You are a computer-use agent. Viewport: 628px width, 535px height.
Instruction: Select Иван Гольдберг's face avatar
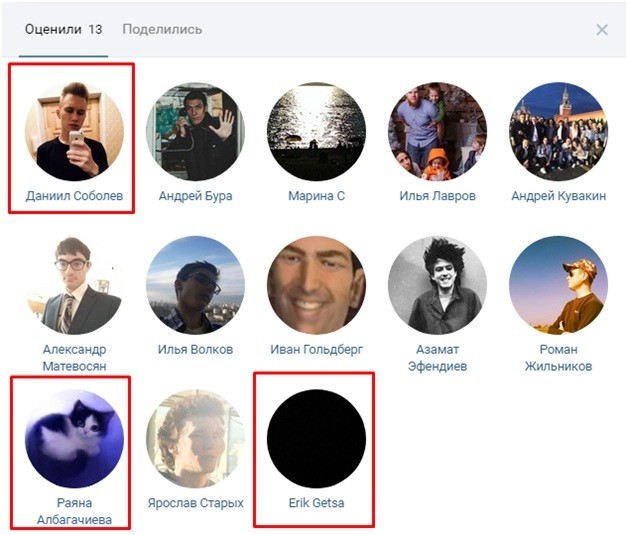(x=316, y=285)
